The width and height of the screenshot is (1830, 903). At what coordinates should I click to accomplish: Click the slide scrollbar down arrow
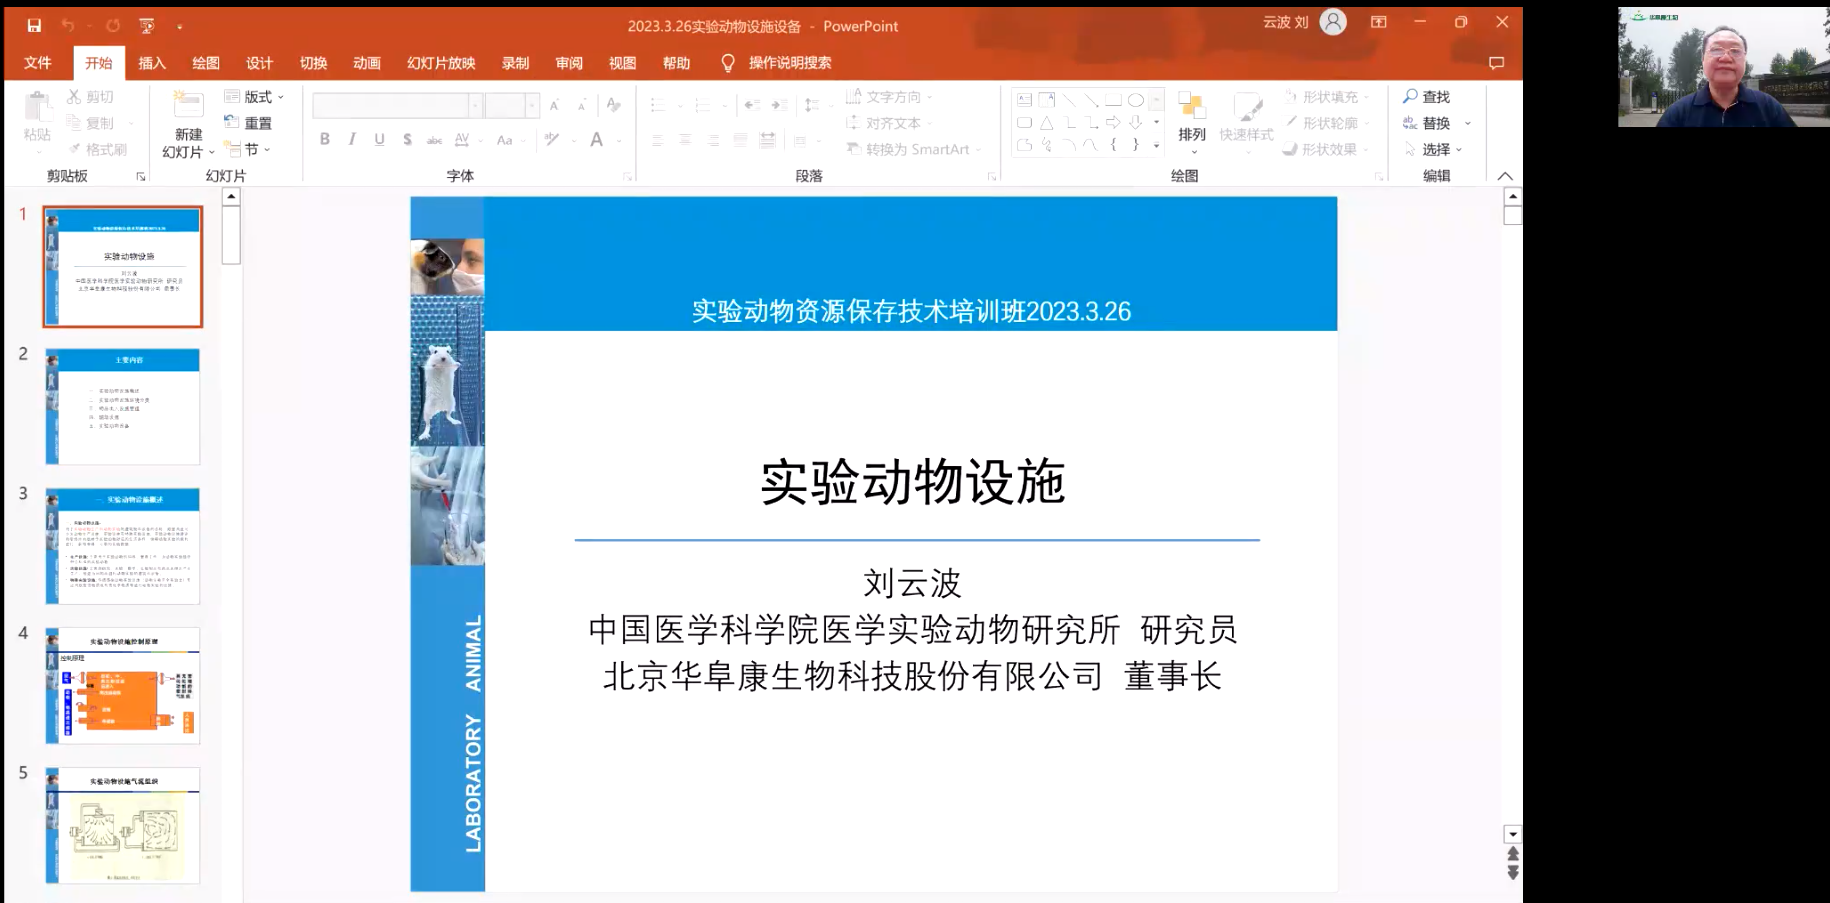(1512, 834)
